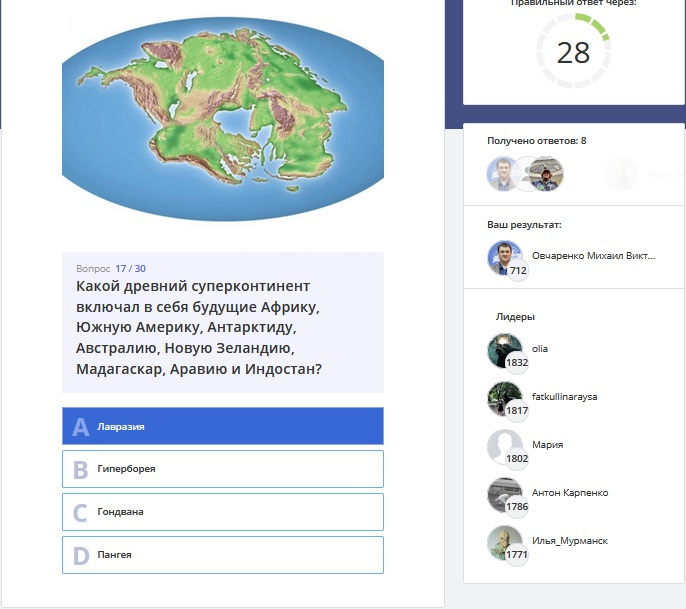Choose answer B Гиперборея
This screenshot has width=686, height=609.
[x=223, y=469]
